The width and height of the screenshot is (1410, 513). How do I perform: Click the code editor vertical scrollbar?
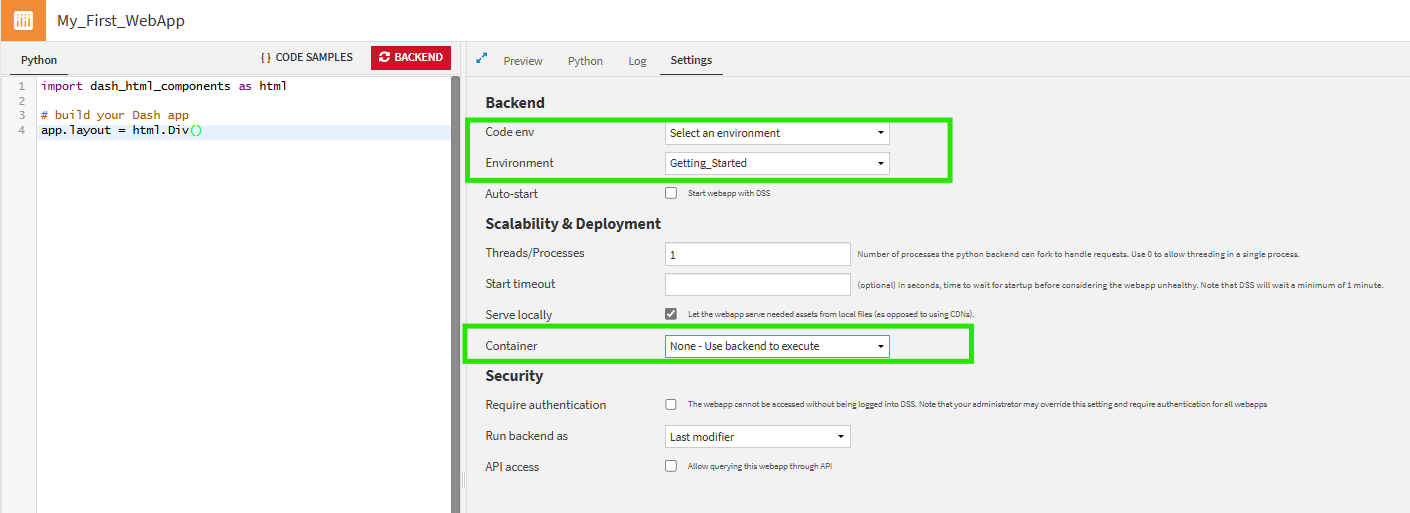[455, 294]
